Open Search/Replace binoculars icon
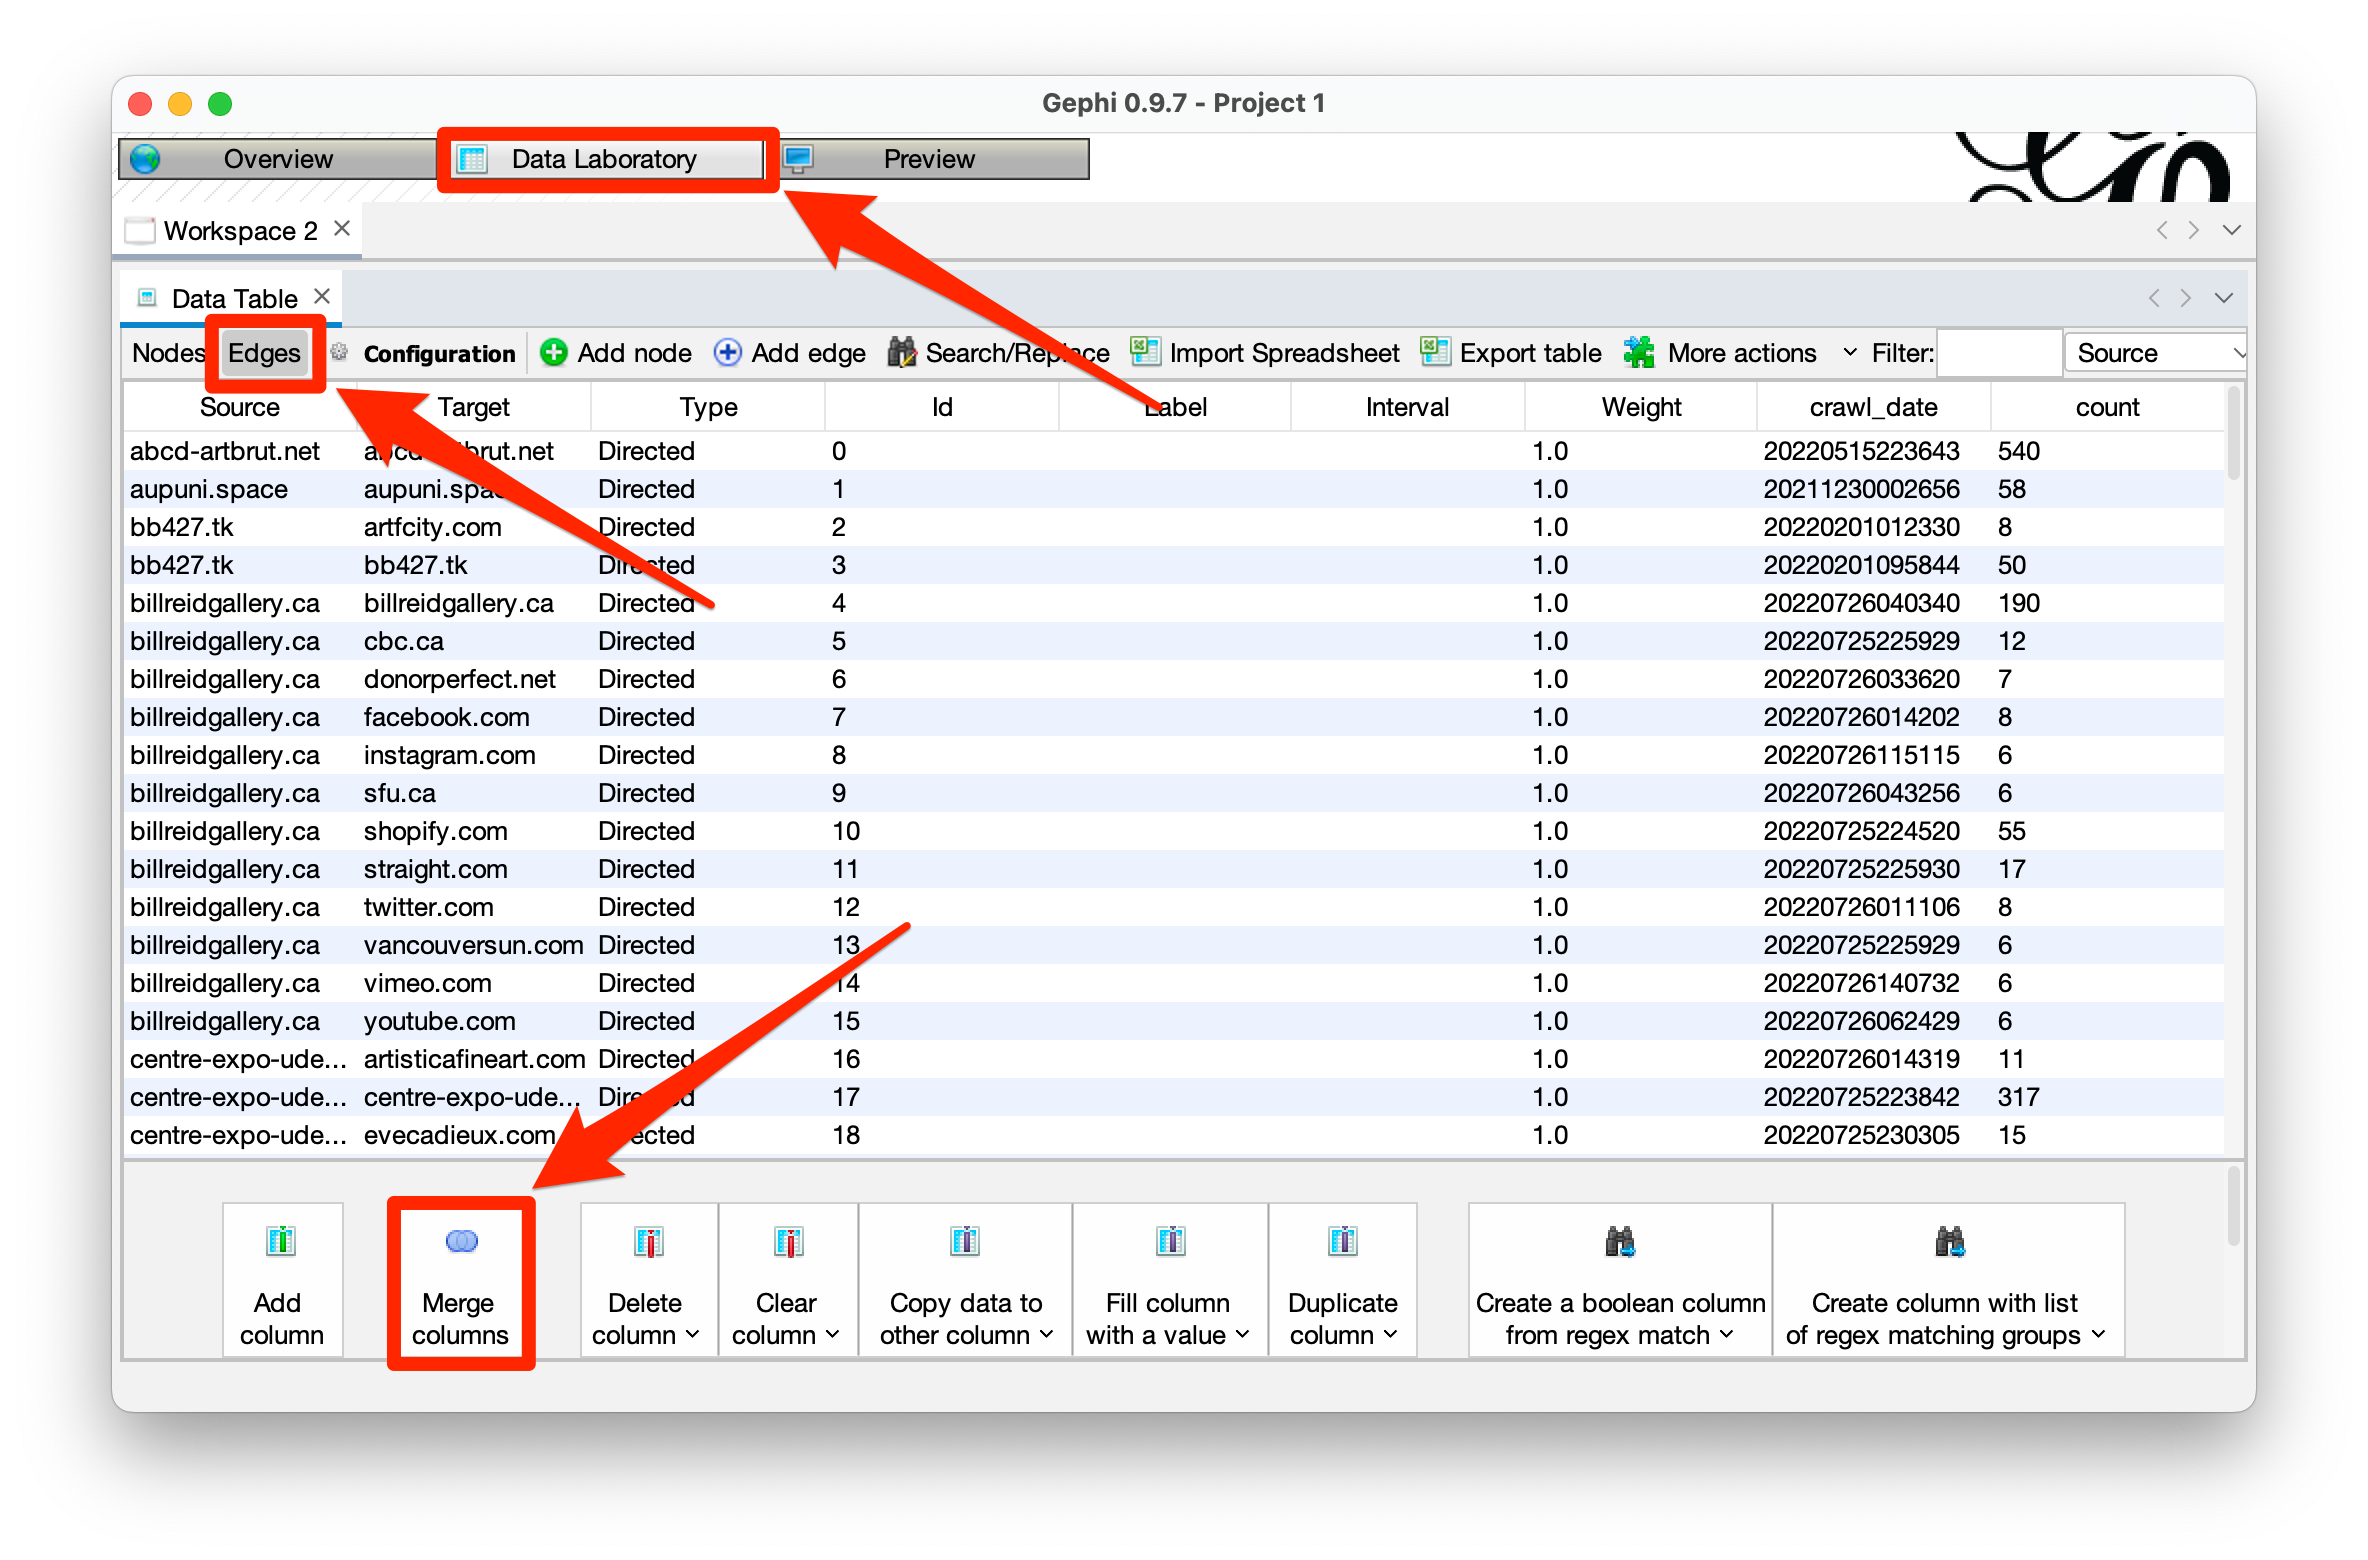 click(901, 353)
